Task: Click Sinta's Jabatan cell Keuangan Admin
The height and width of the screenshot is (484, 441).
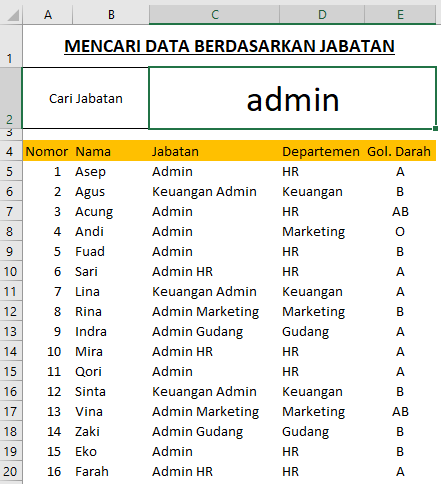Action: coord(214,391)
